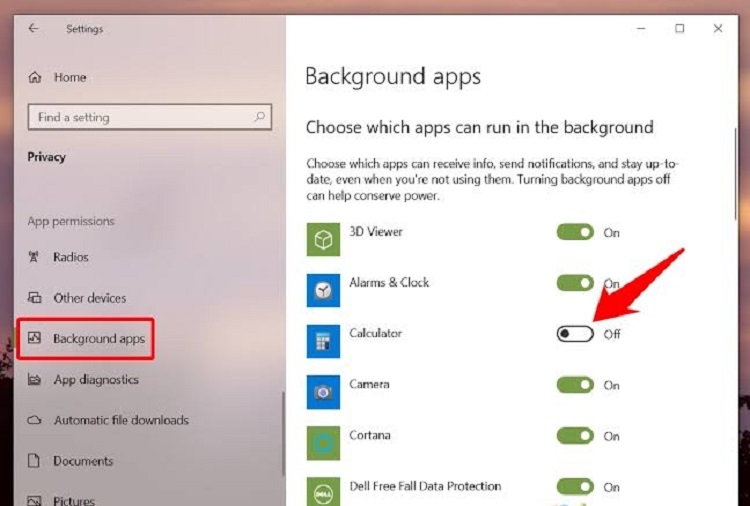The height and width of the screenshot is (506, 750).
Task: Toggle Dell Free Fall Data Protection off
Action: [575, 486]
